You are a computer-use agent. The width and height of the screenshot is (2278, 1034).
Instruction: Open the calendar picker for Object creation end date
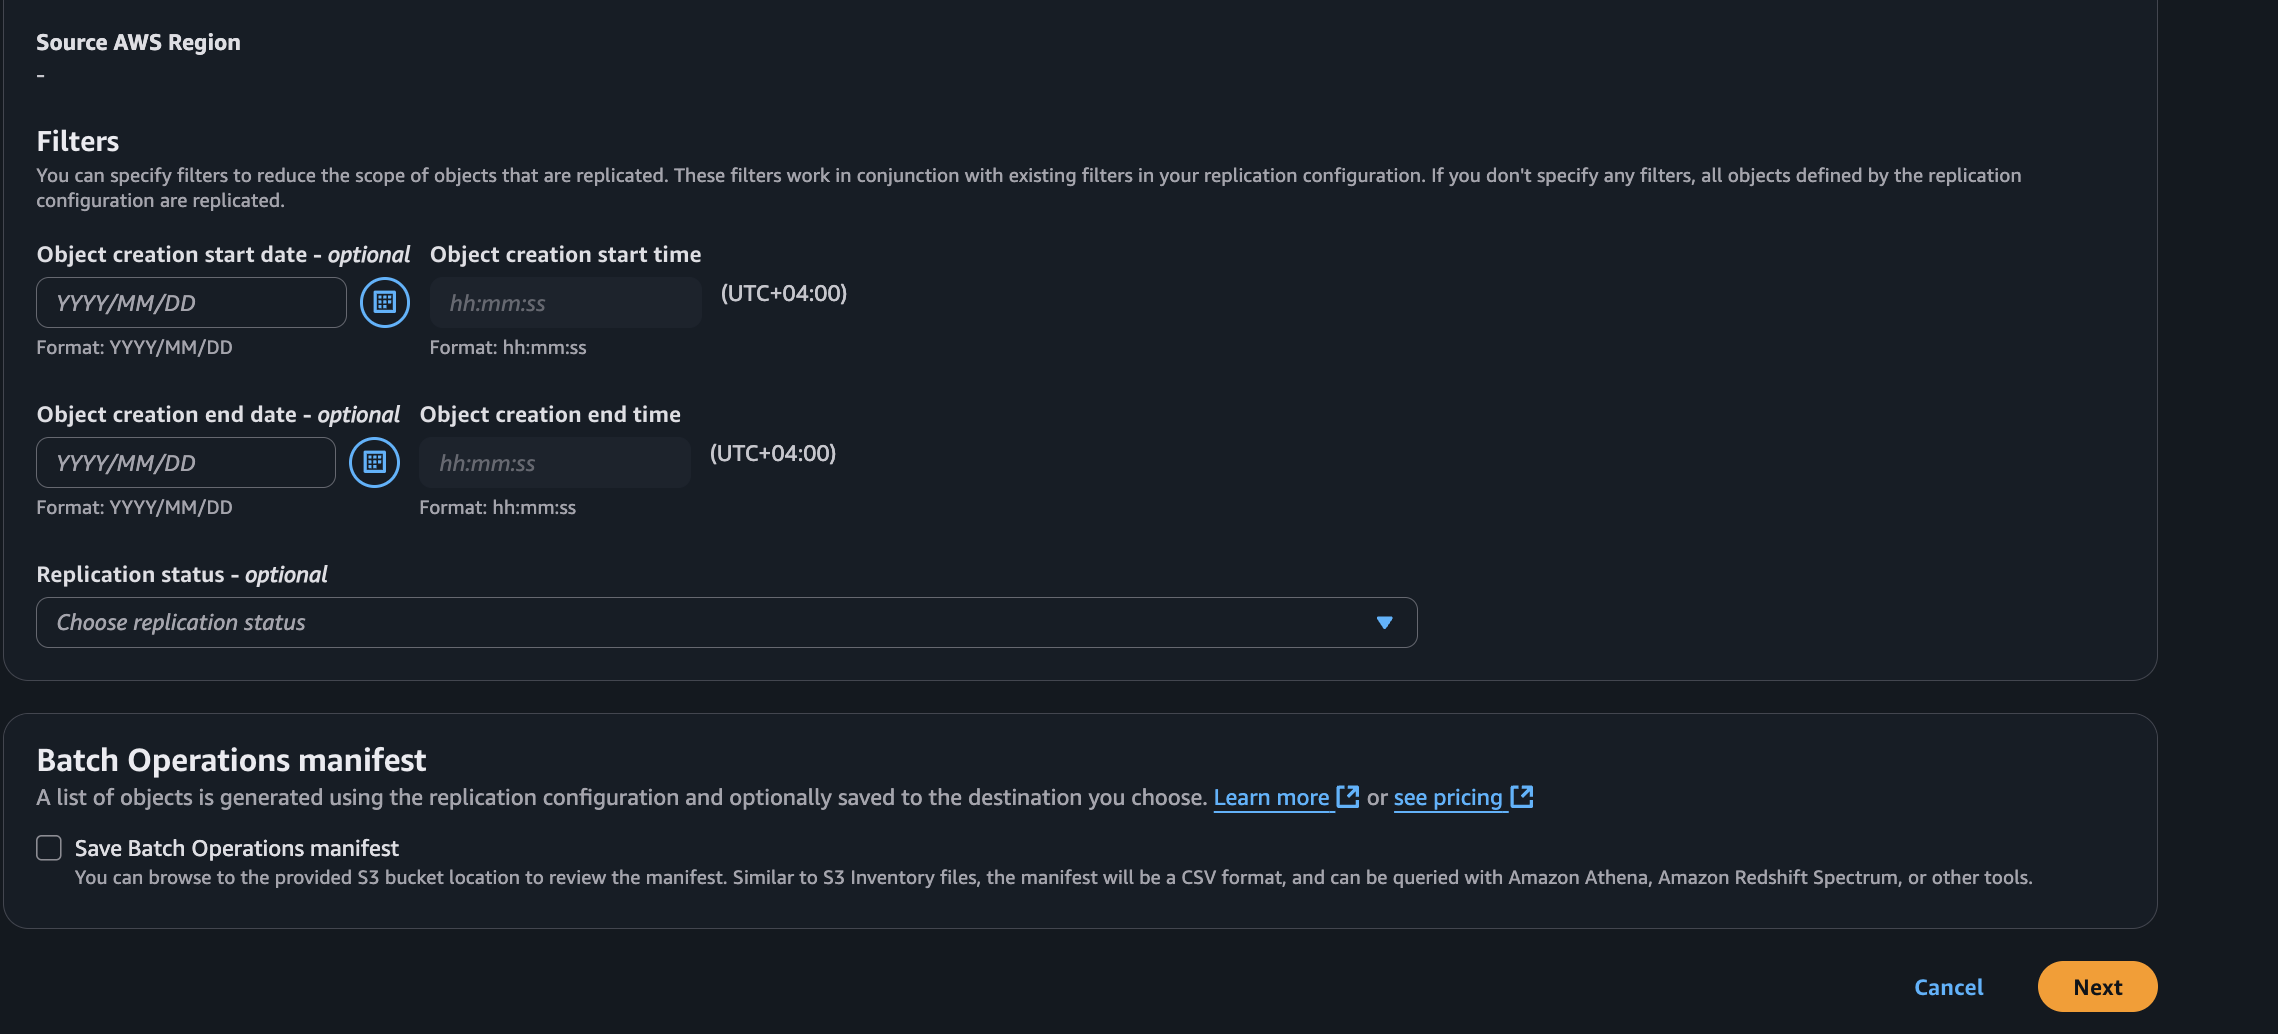point(374,462)
